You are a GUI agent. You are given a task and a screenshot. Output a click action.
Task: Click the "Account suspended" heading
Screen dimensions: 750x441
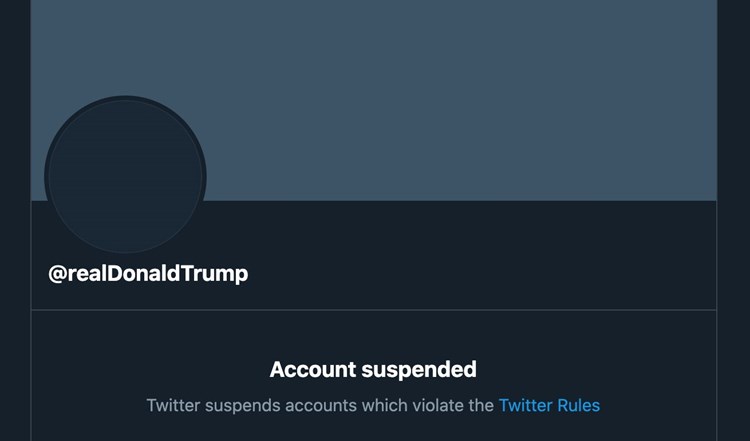[373, 369]
